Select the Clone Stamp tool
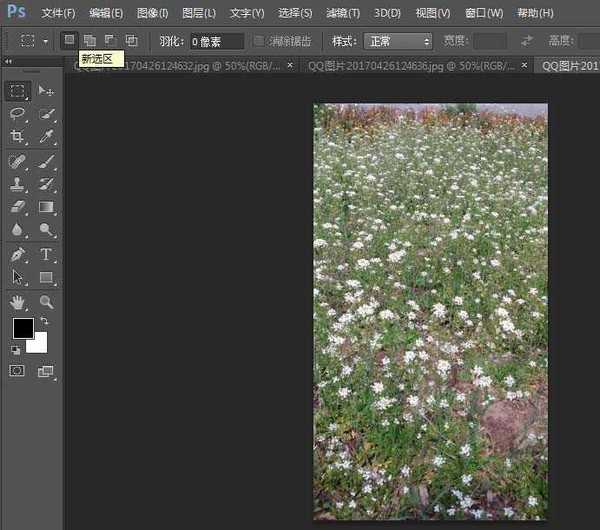 click(x=17, y=184)
